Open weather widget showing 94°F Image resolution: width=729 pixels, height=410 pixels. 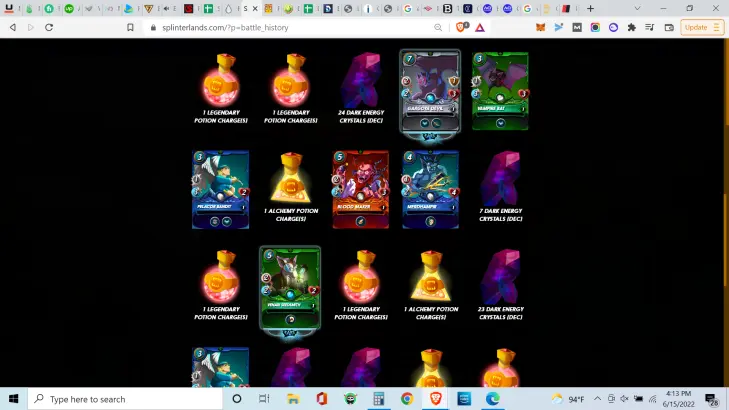(568, 399)
